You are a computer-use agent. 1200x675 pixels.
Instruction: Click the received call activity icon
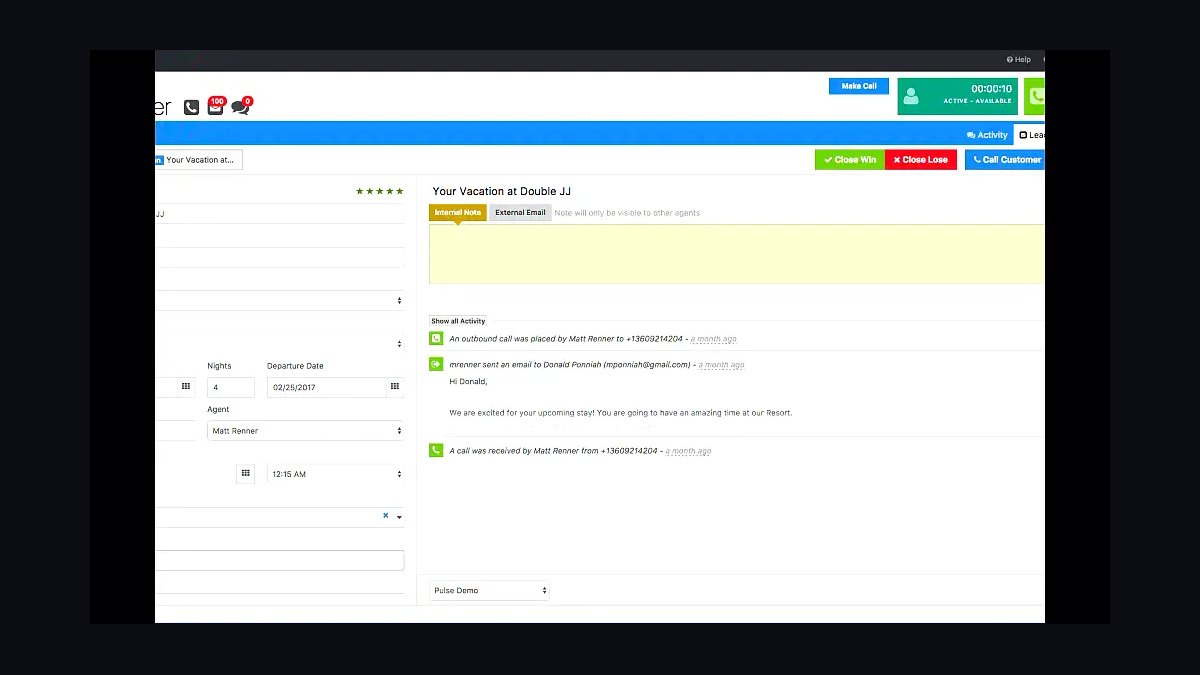(436, 450)
